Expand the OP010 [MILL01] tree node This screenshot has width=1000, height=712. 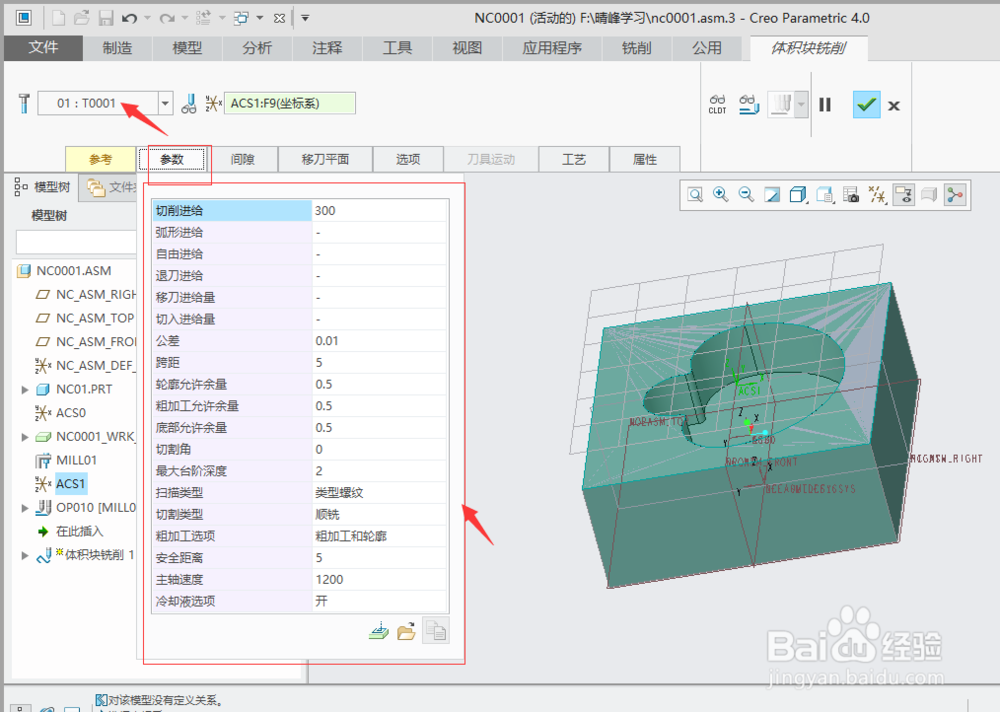point(25,508)
